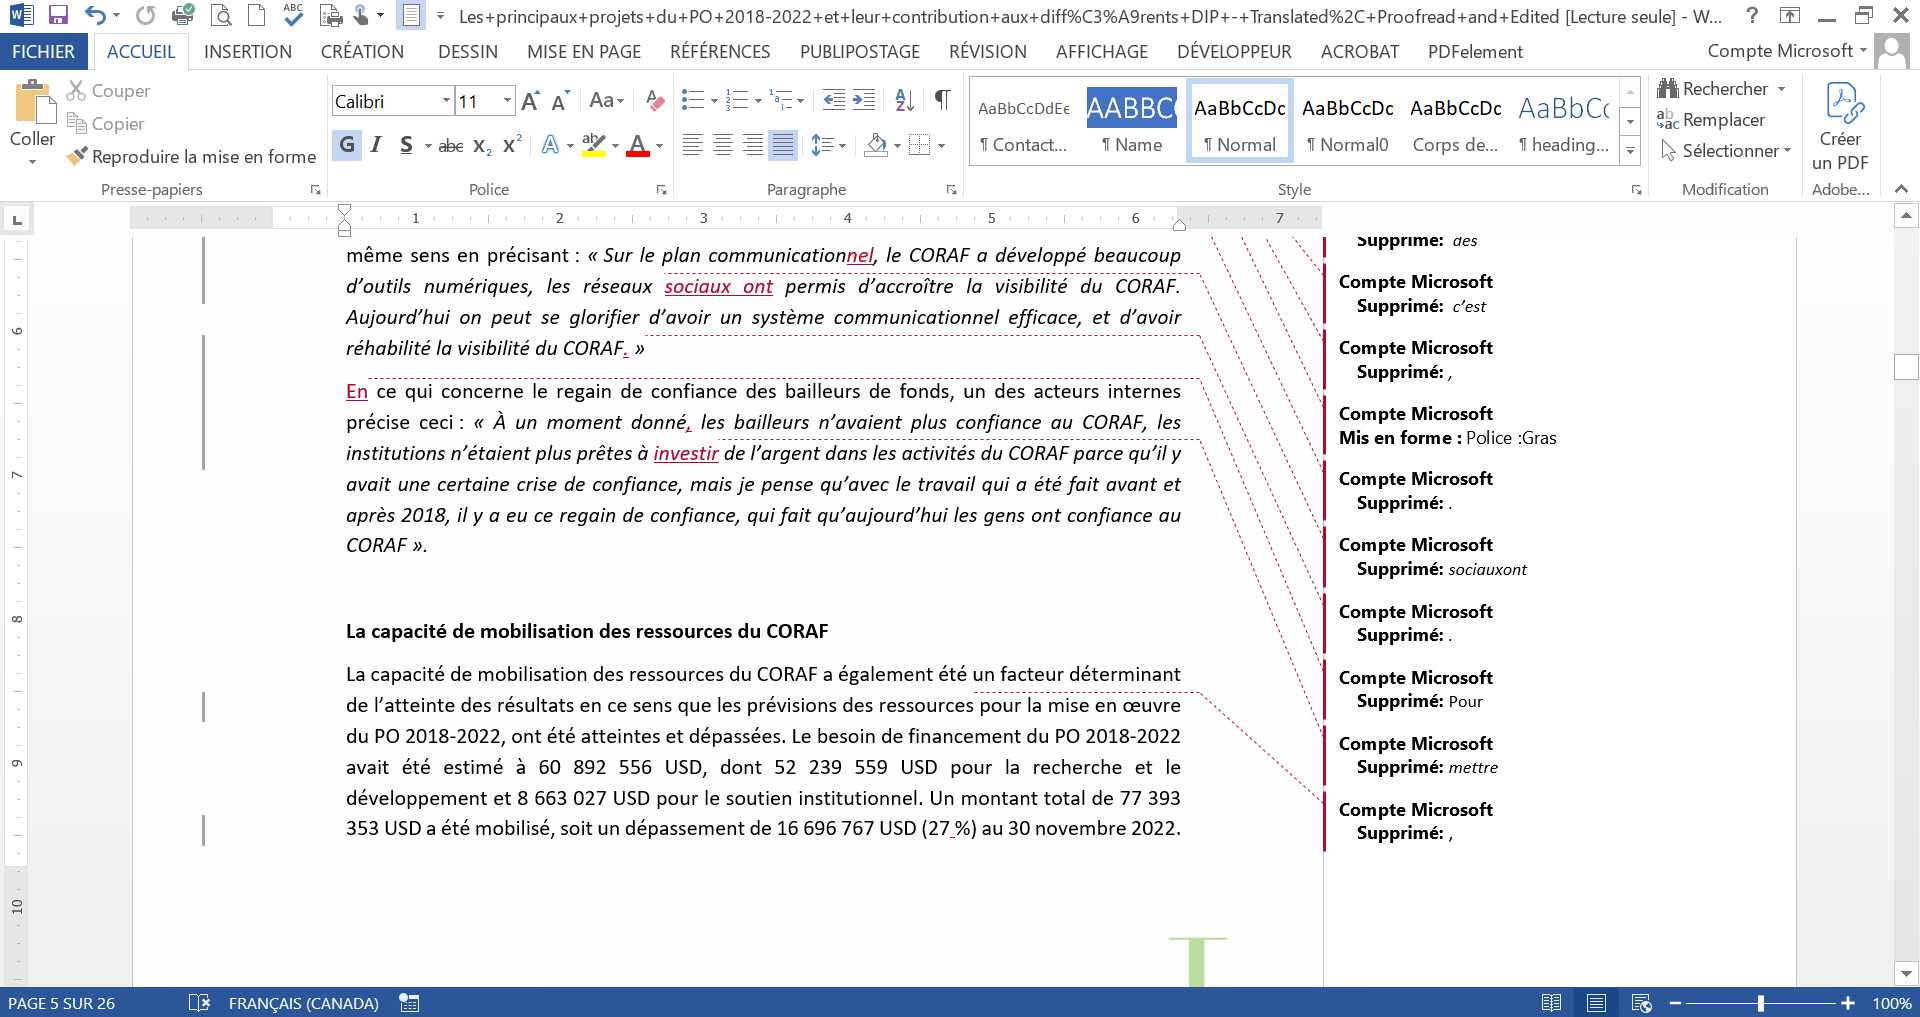Click the spell-check status icon in status bar
Screen dimensions: 1920x1017
click(199, 1002)
